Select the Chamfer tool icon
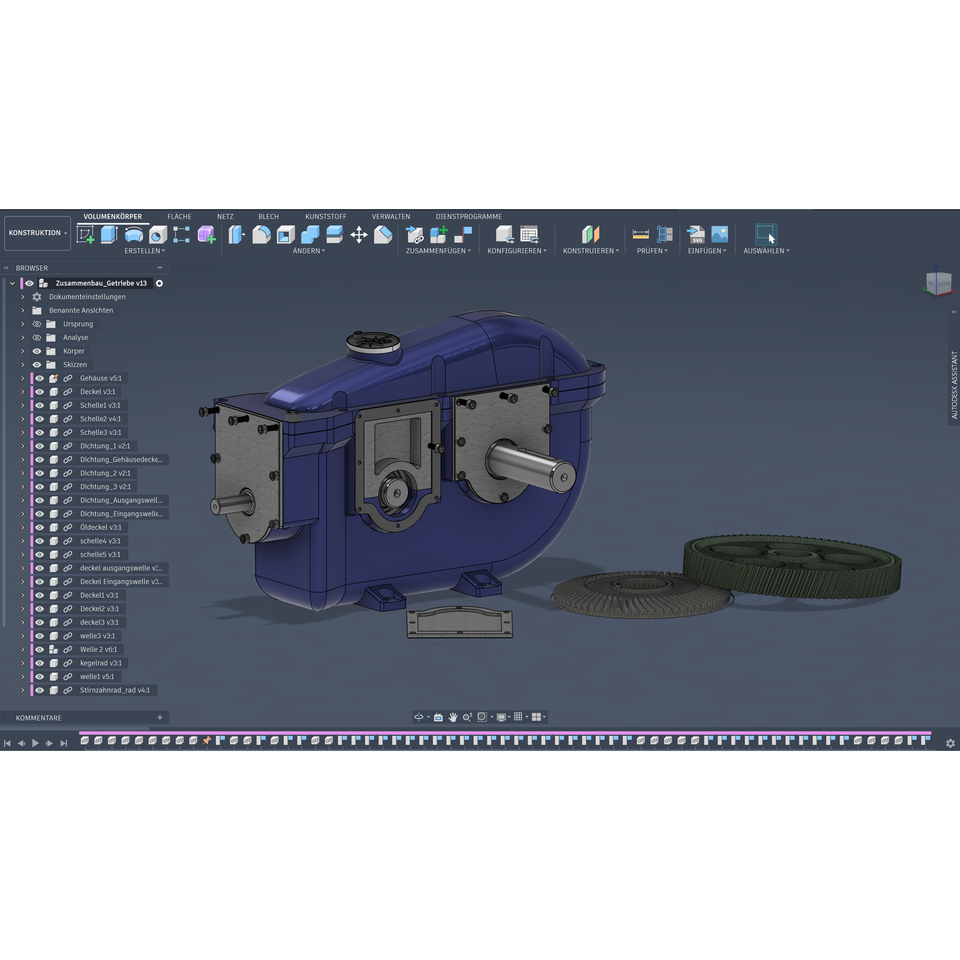 coord(383,234)
